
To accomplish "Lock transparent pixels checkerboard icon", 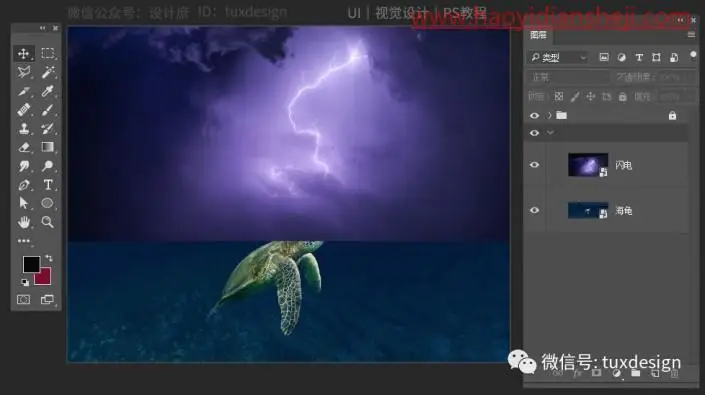I will [558, 97].
